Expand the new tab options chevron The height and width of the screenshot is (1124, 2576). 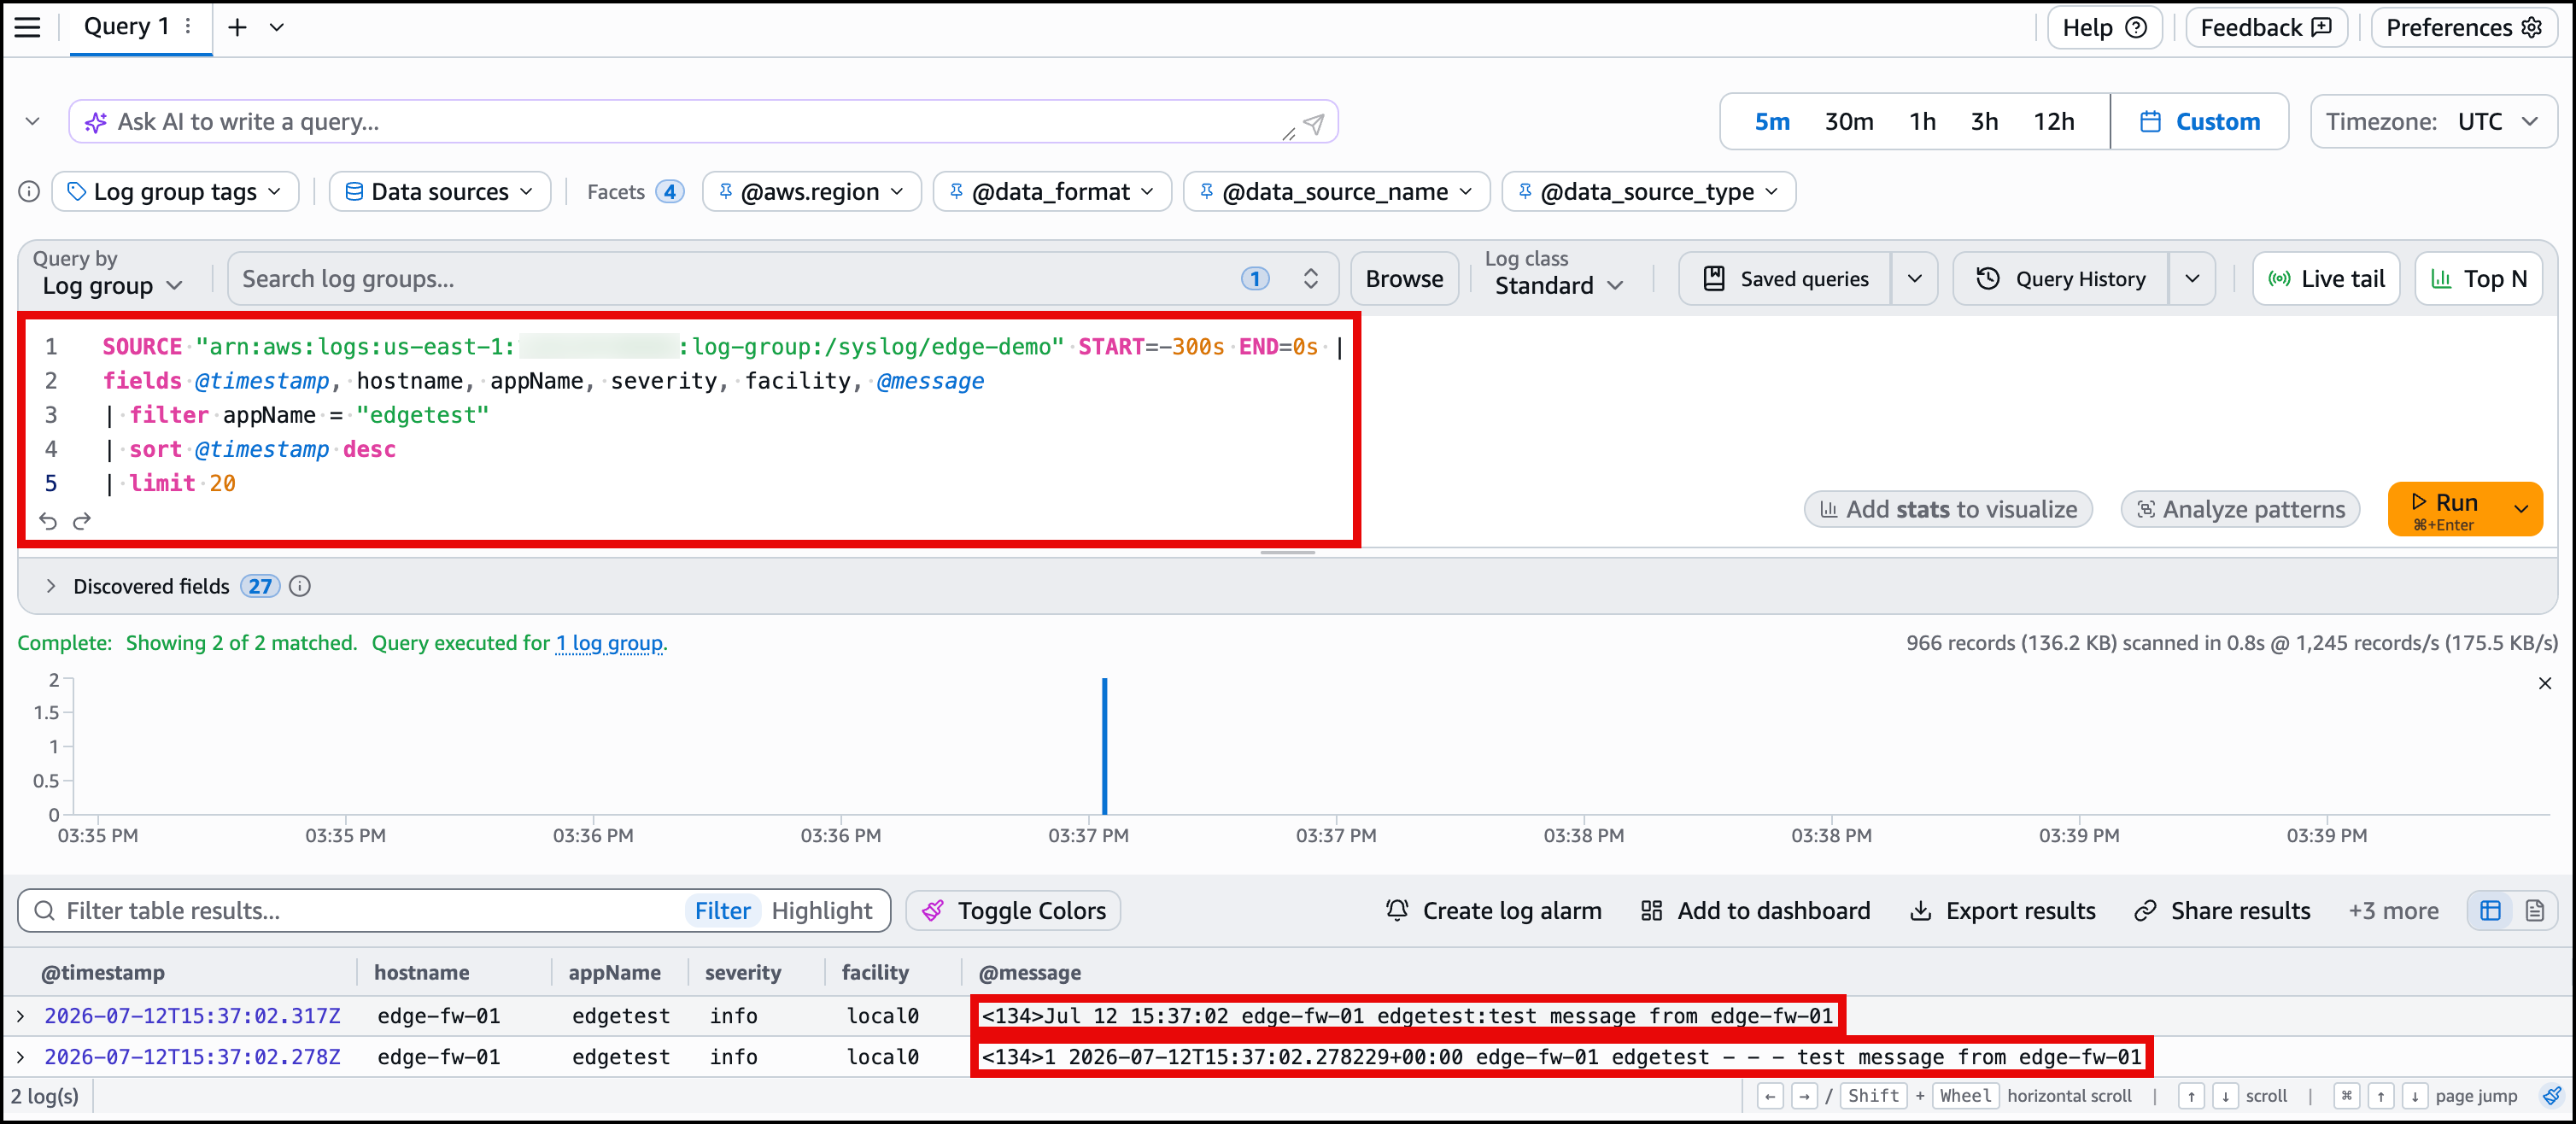coord(277,27)
